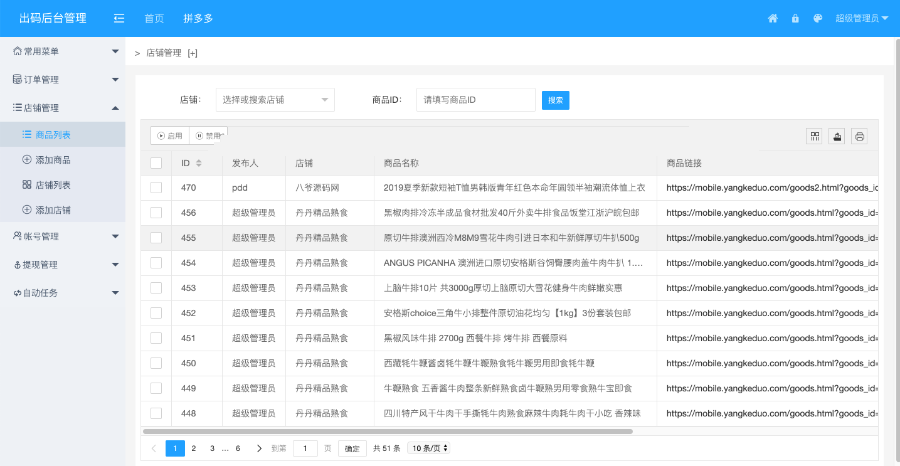900x466 pixels.
Task: Click the 禁用 button in table toolbar
Action: 208,136
